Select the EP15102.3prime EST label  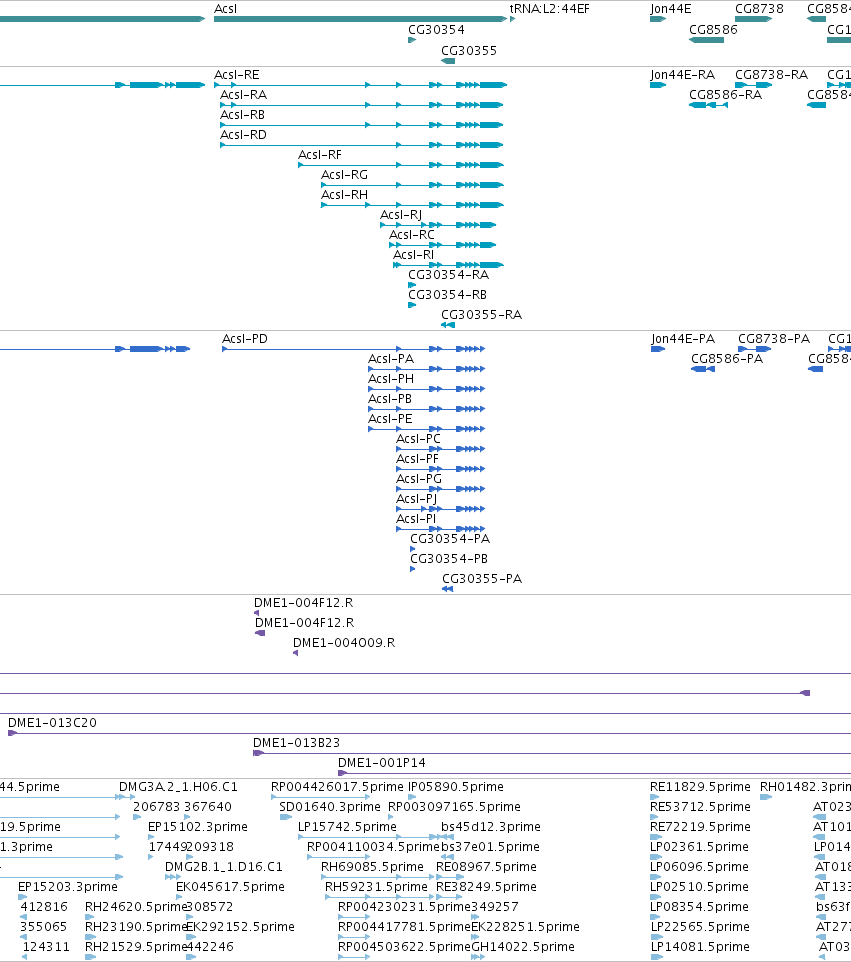click(198, 827)
